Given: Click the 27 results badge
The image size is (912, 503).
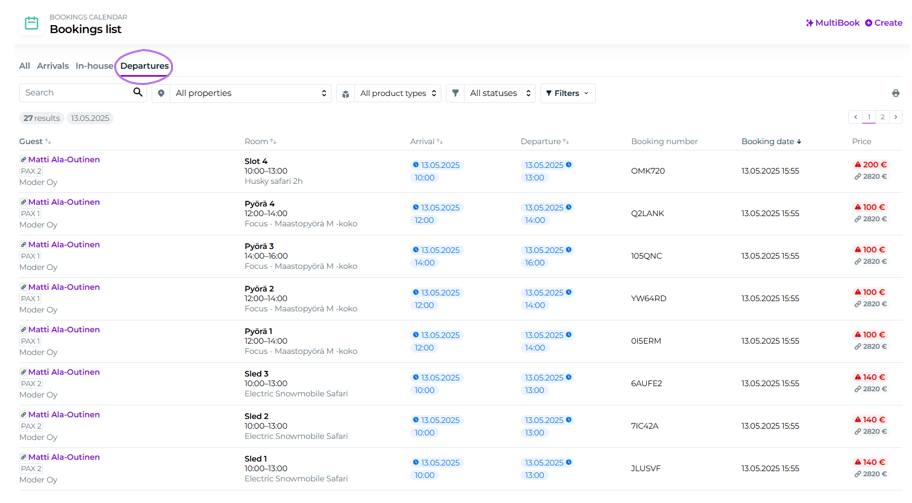Looking at the screenshot, I should 41,118.
